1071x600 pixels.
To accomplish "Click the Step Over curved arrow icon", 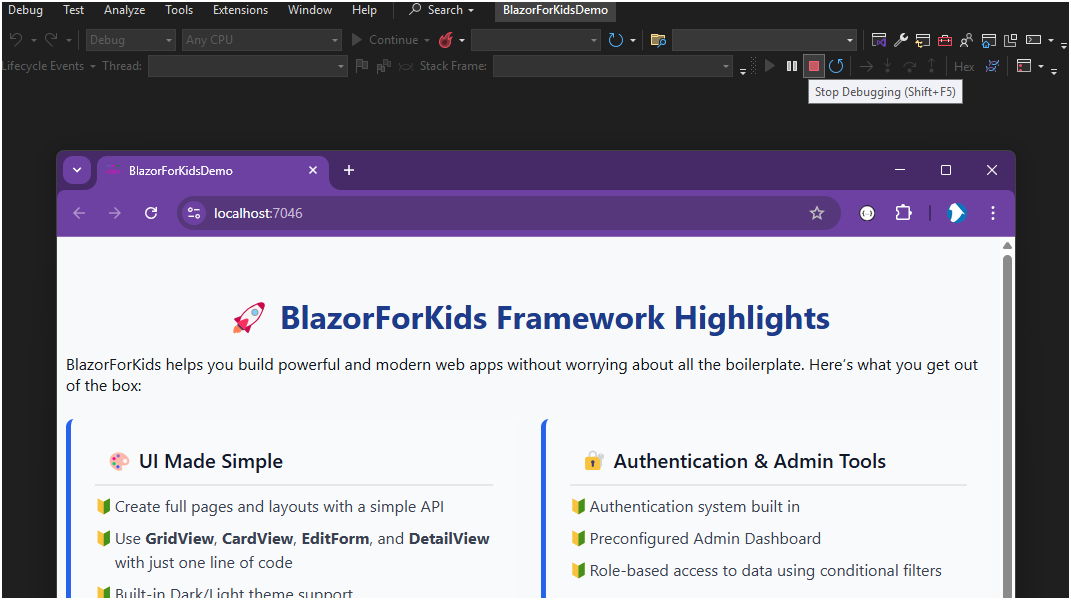I will tap(909, 66).
